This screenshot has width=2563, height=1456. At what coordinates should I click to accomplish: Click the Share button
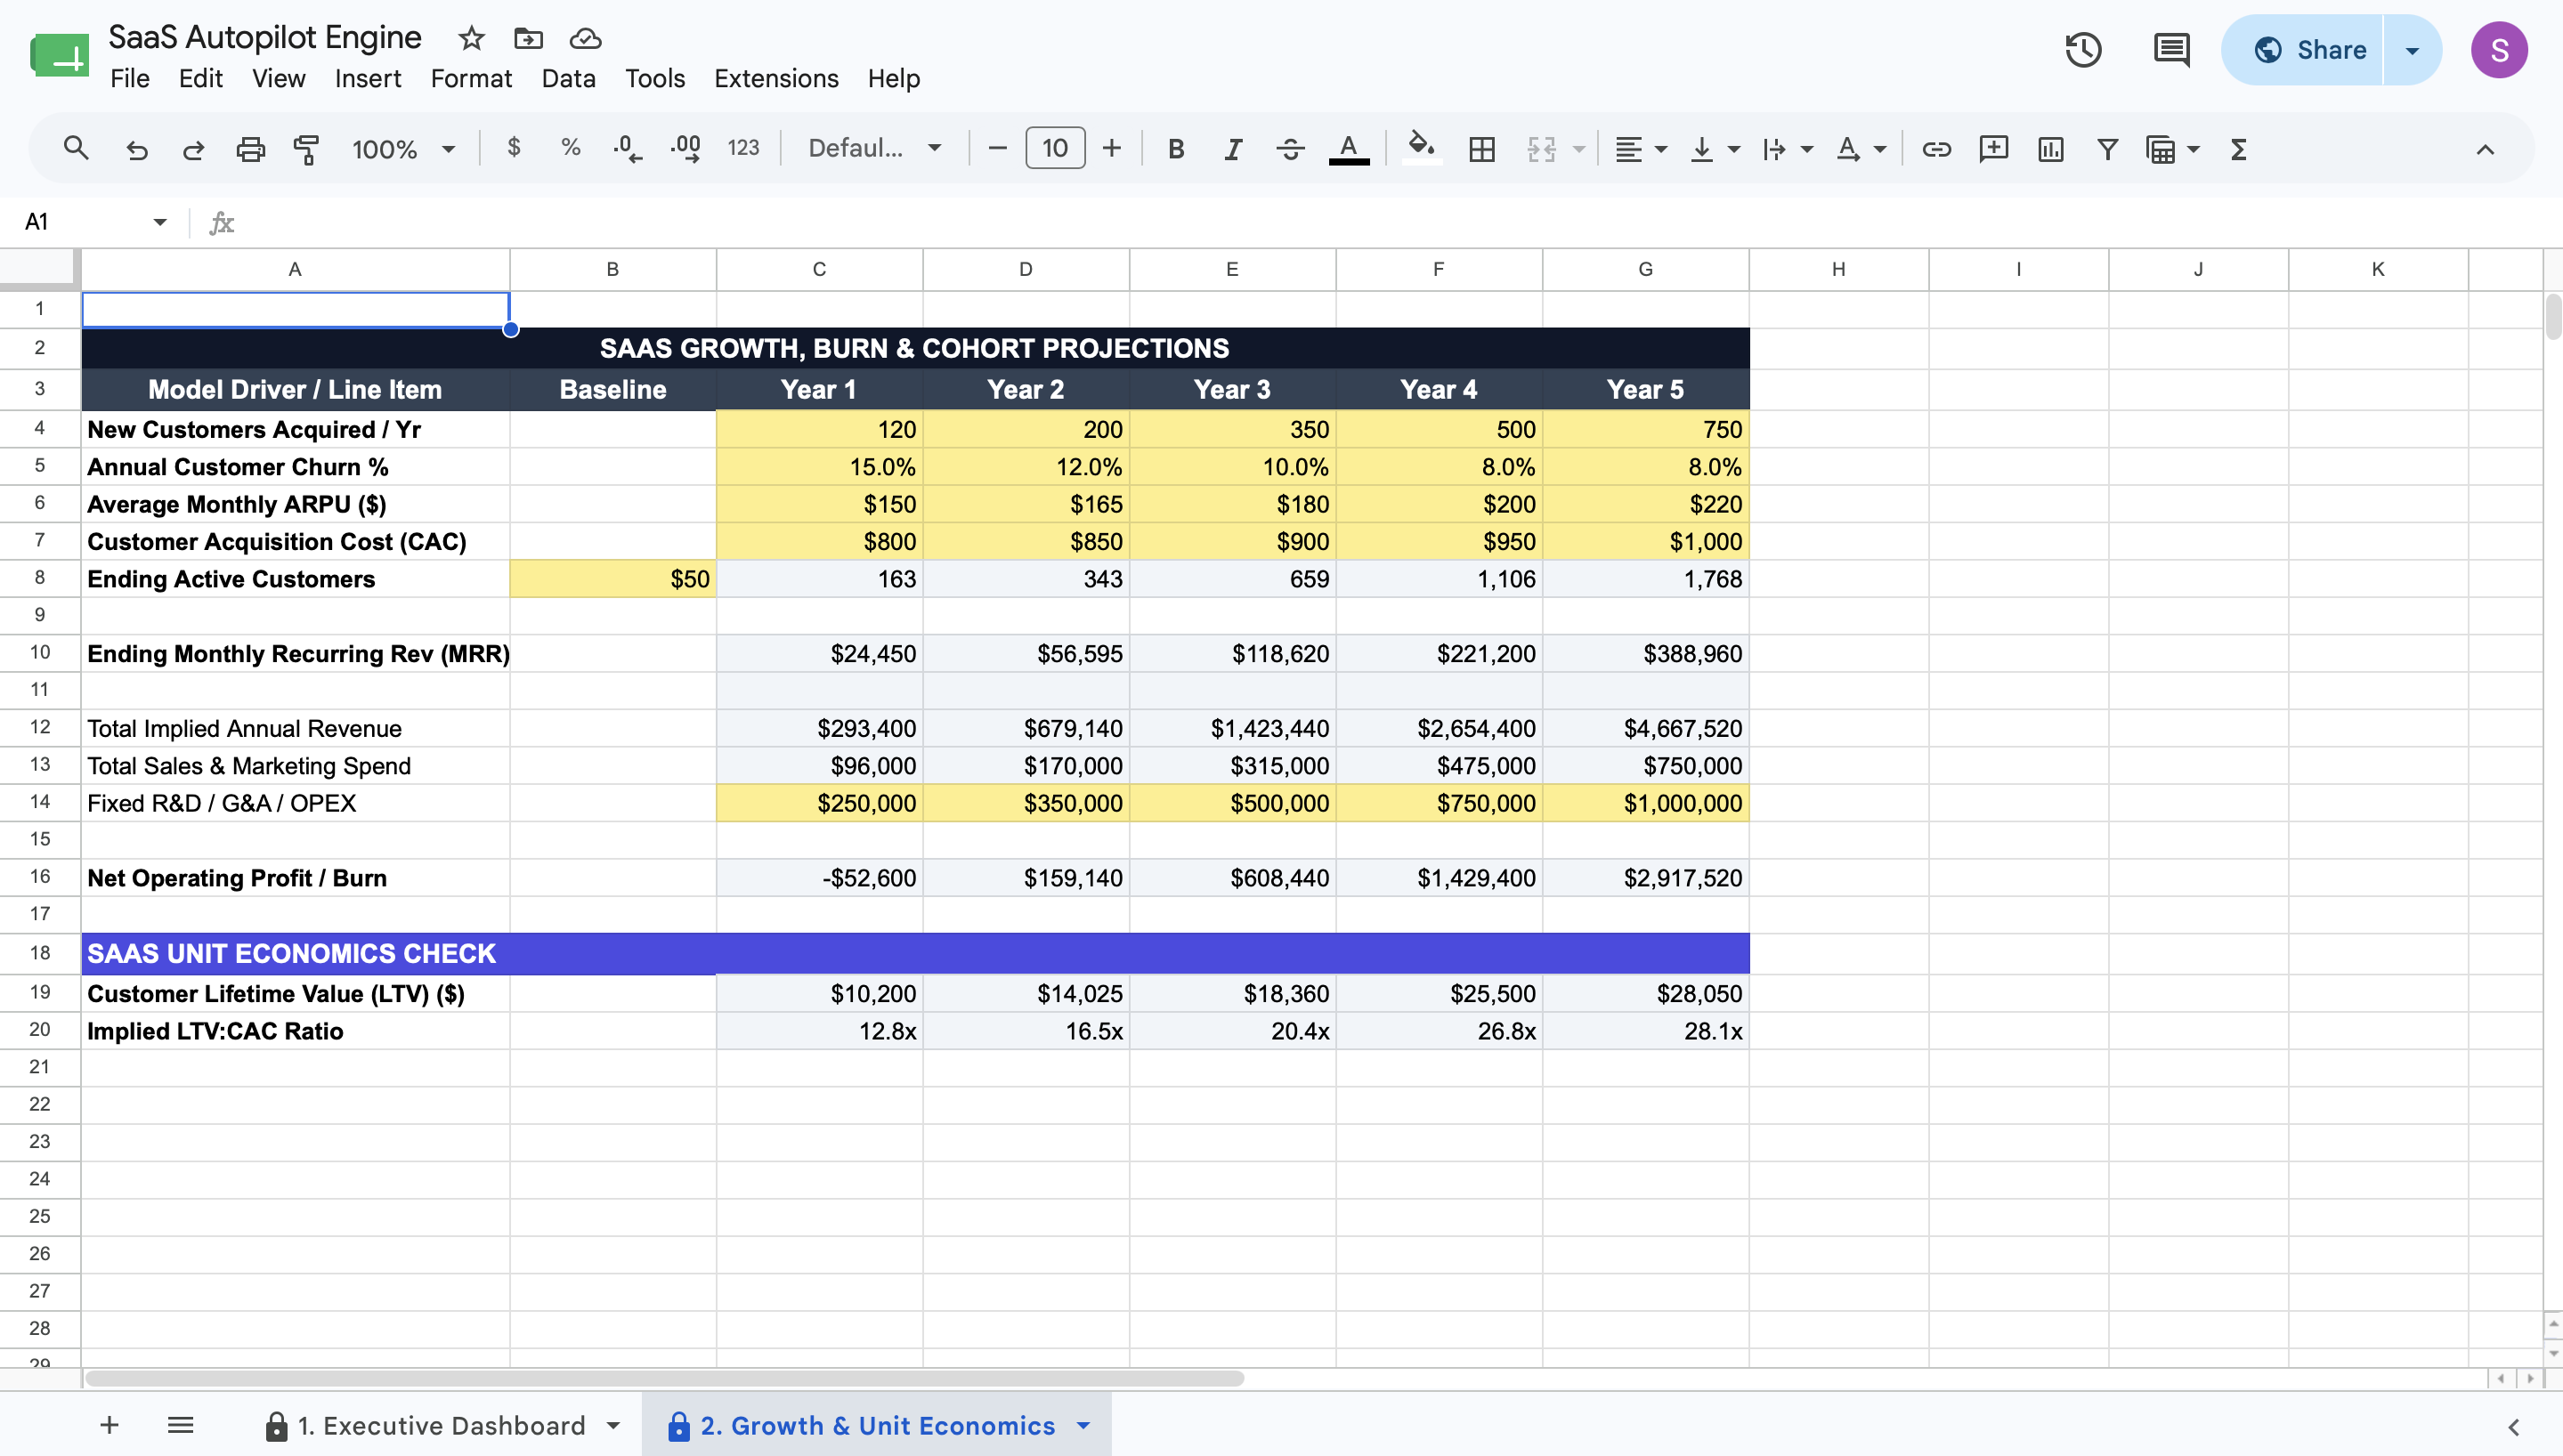[x=2302, y=50]
